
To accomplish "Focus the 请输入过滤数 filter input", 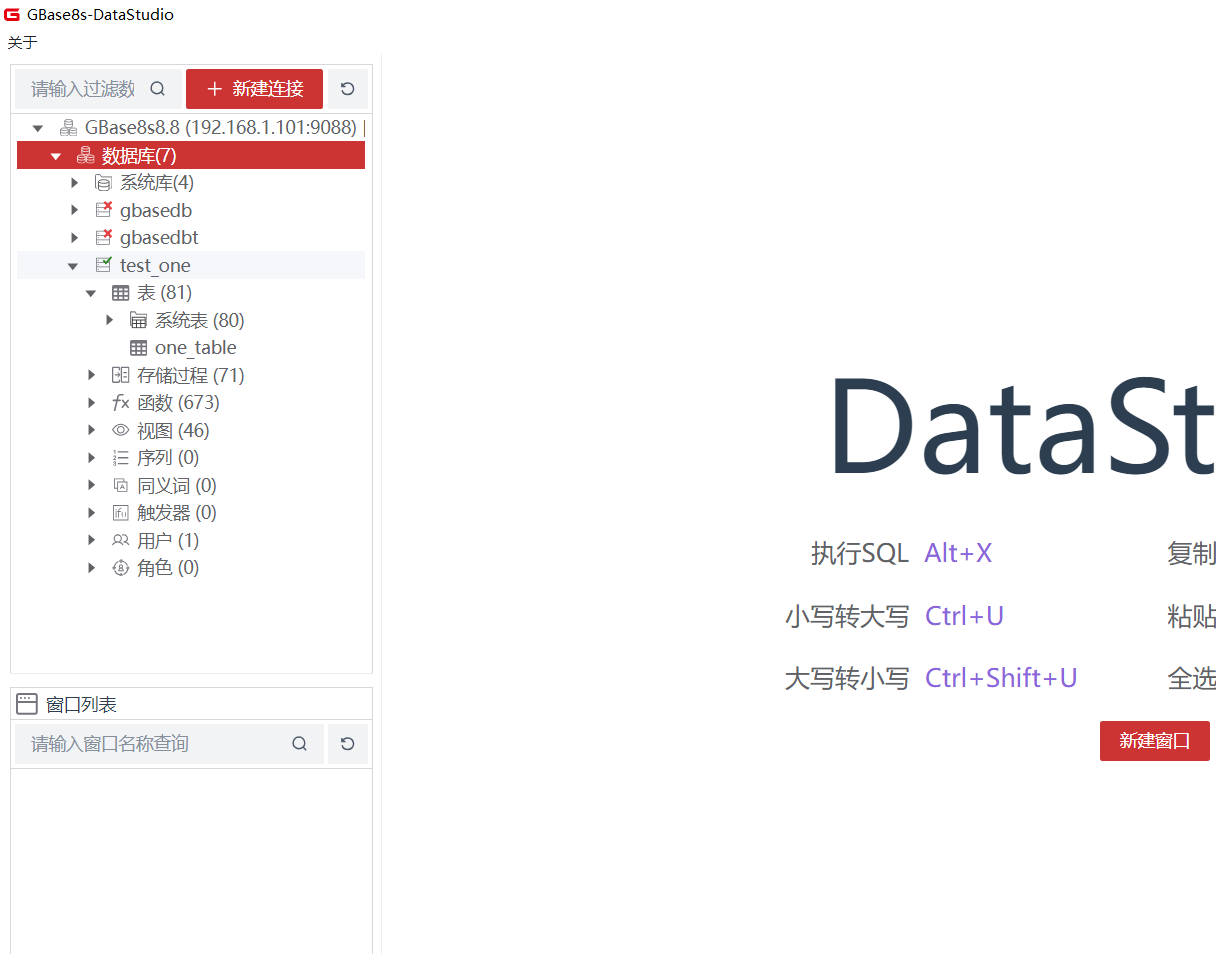I will click(83, 89).
